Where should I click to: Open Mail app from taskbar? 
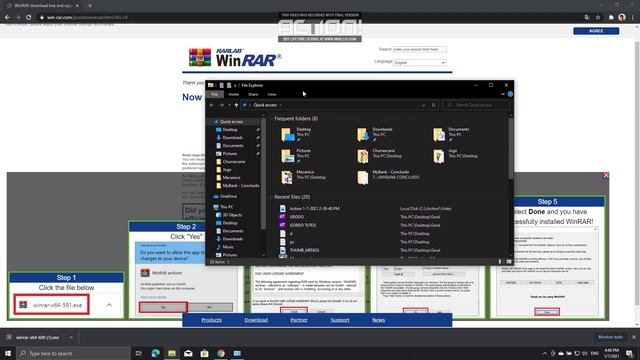pyautogui.click(x=188, y=353)
